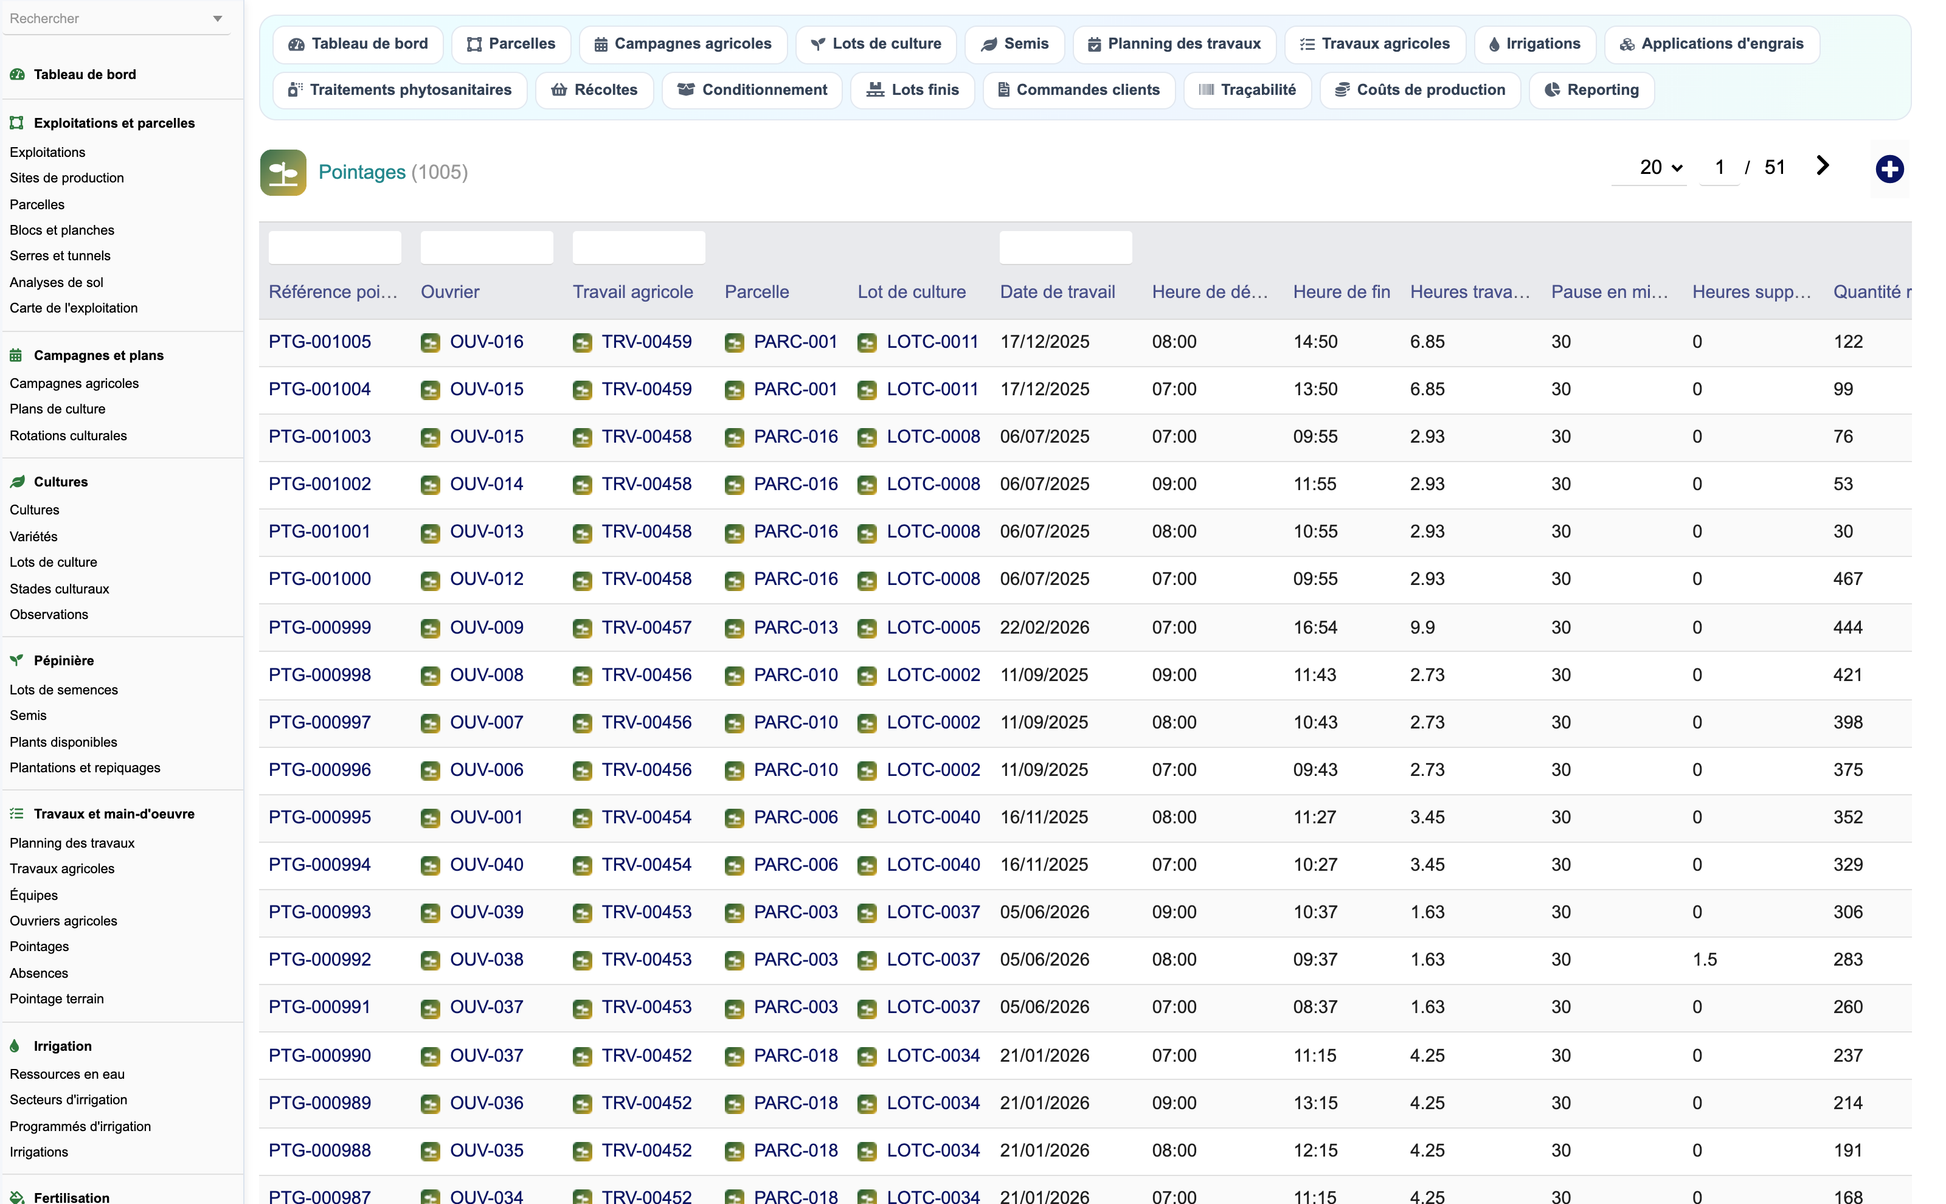Click the icon beside OUV-038
The height and width of the screenshot is (1204, 1946).
430,961
